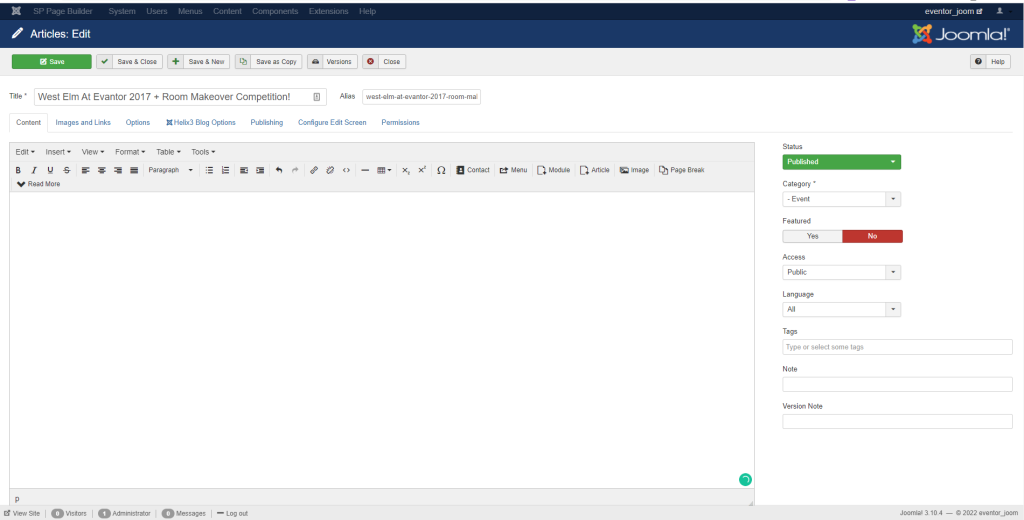The height and width of the screenshot is (520, 1024).
Task: Open the editor Edit menu
Action: (x=25, y=152)
